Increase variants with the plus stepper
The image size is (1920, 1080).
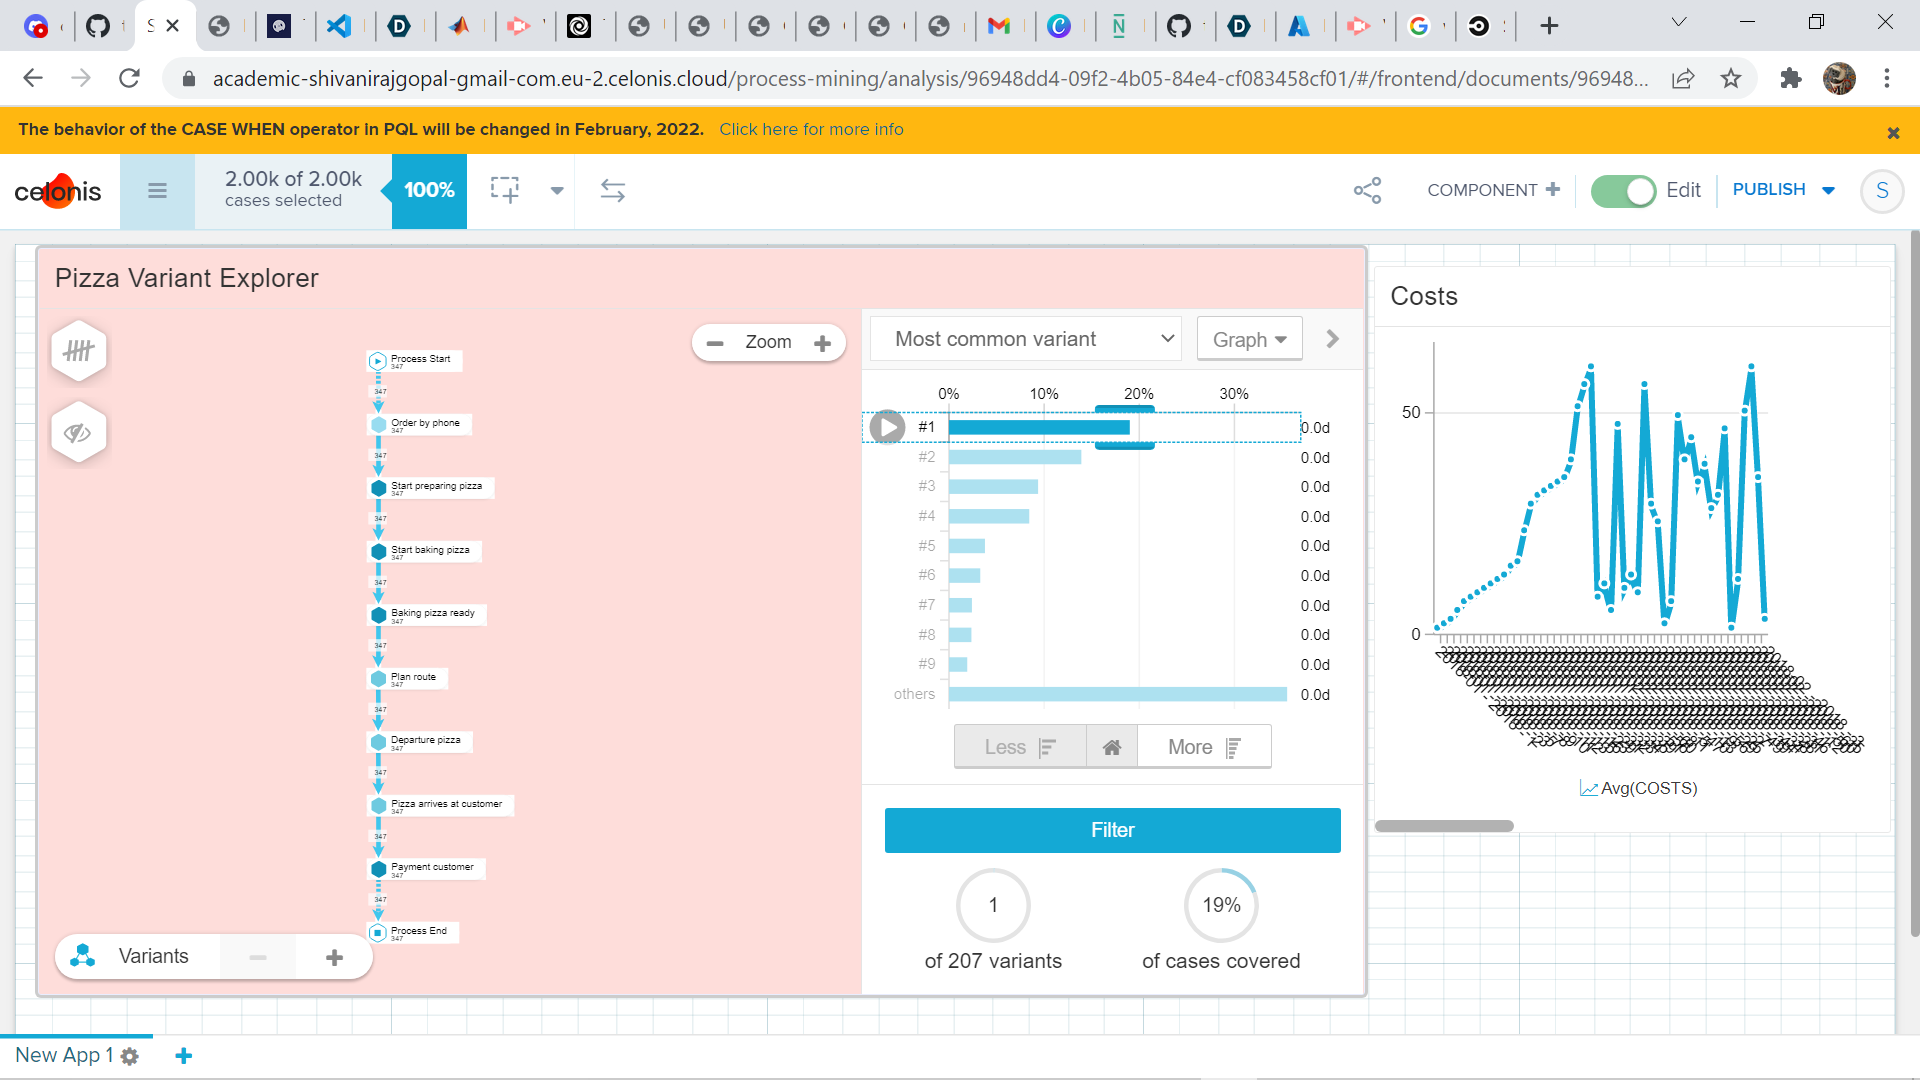coord(334,957)
